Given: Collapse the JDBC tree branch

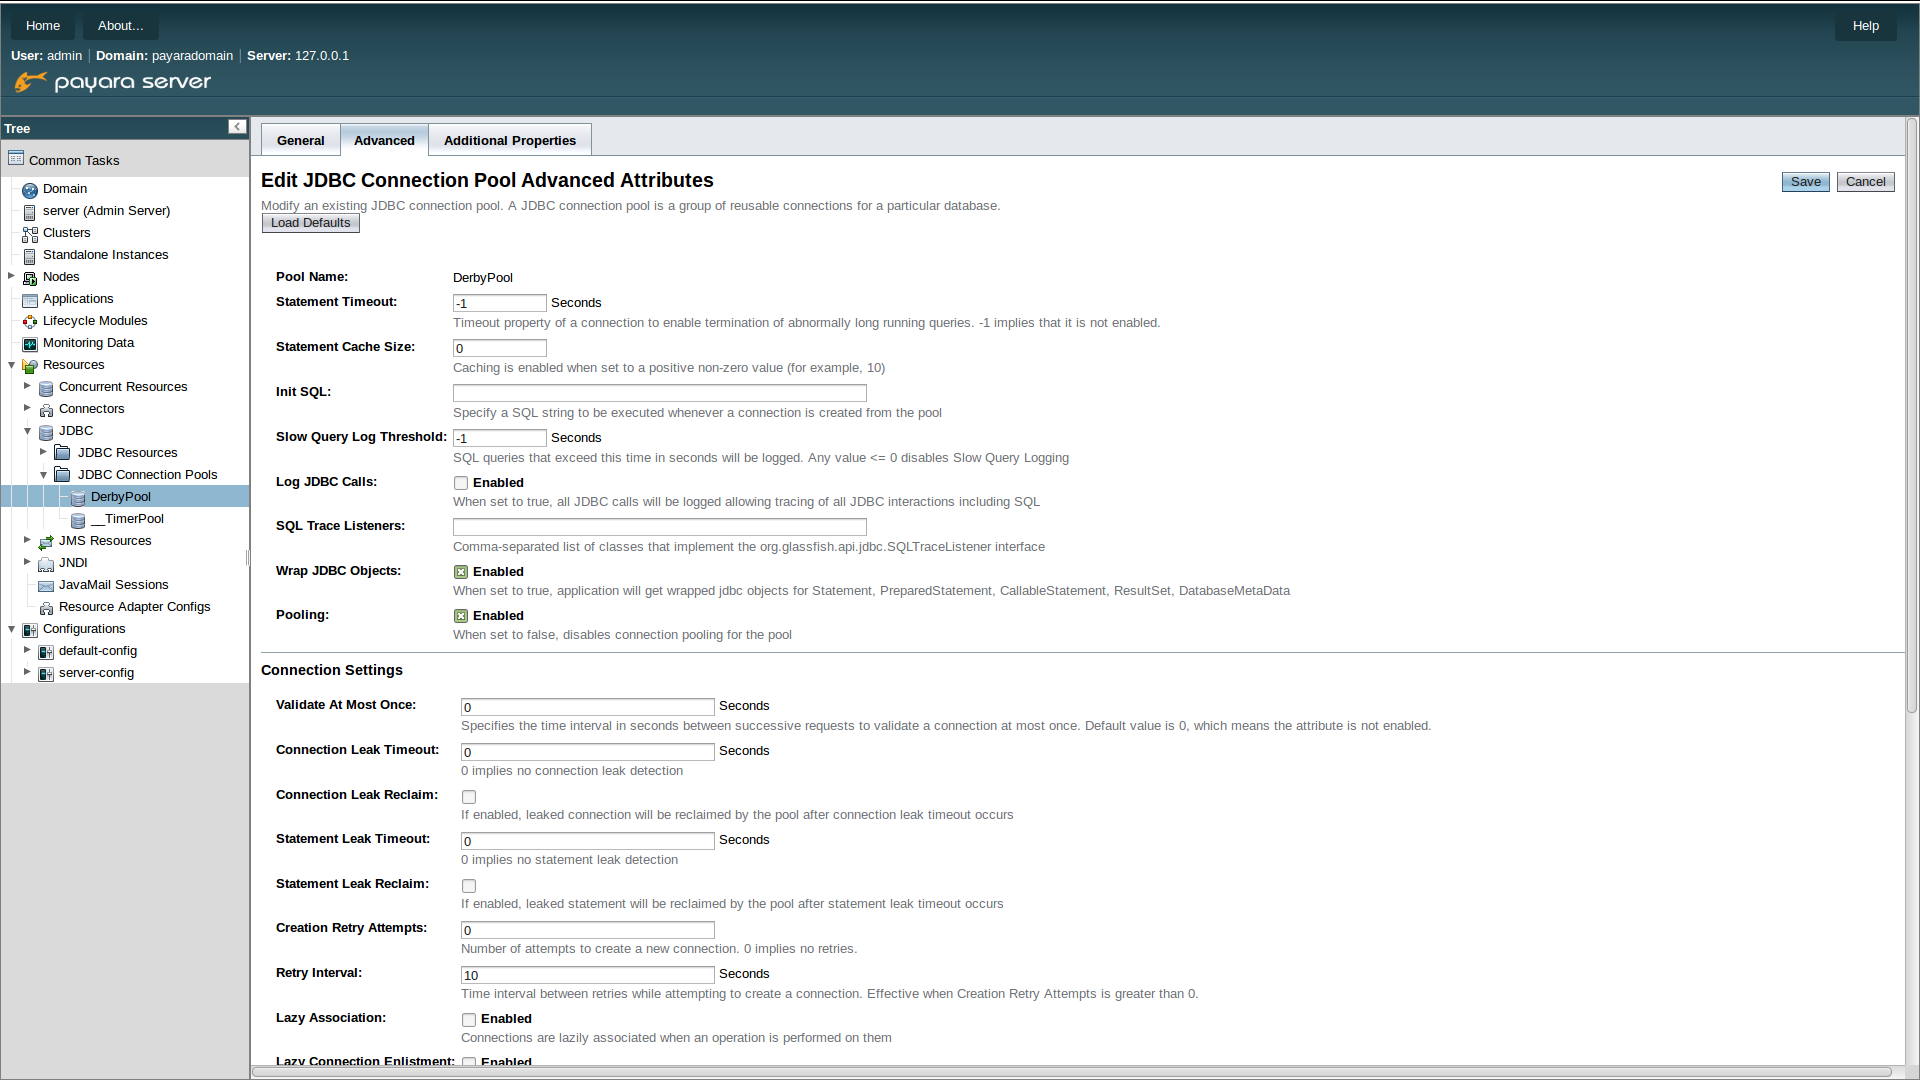Looking at the screenshot, I should tap(28, 430).
